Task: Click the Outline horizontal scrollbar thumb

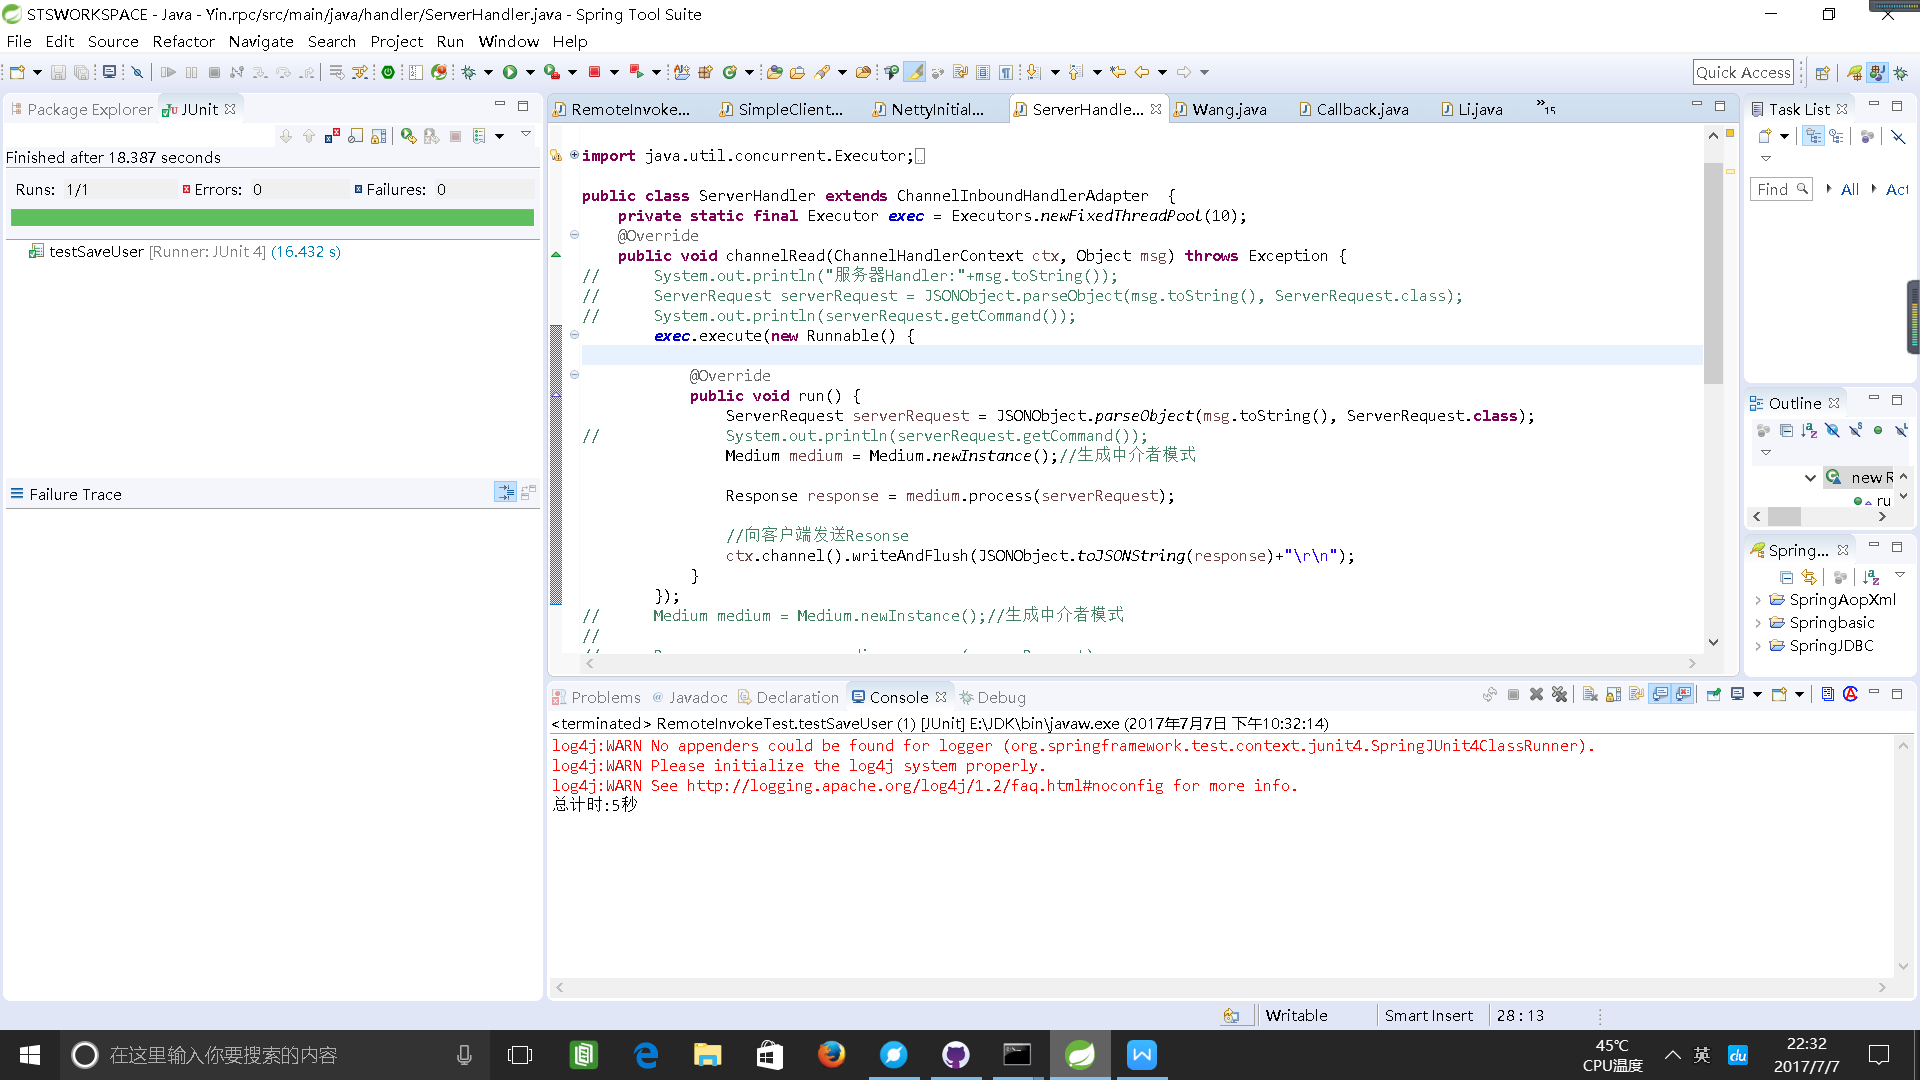Action: click(x=1784, y=516)
